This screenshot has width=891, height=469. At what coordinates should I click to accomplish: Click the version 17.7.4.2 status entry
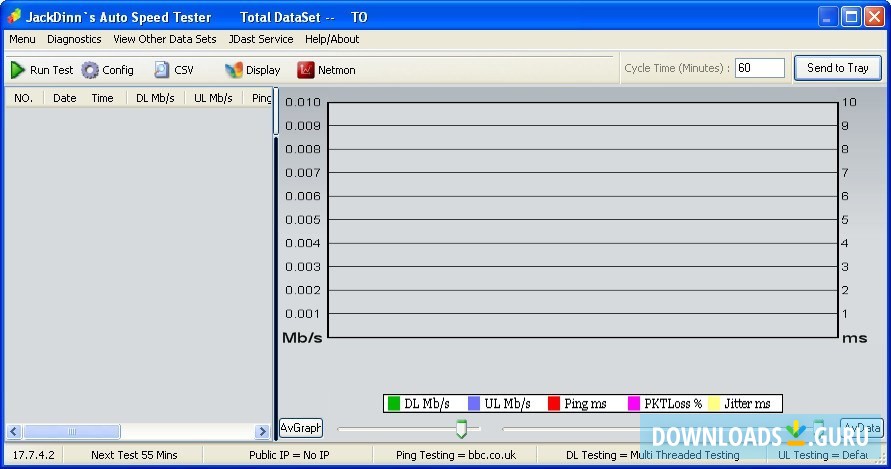click(x=34, y=455)
